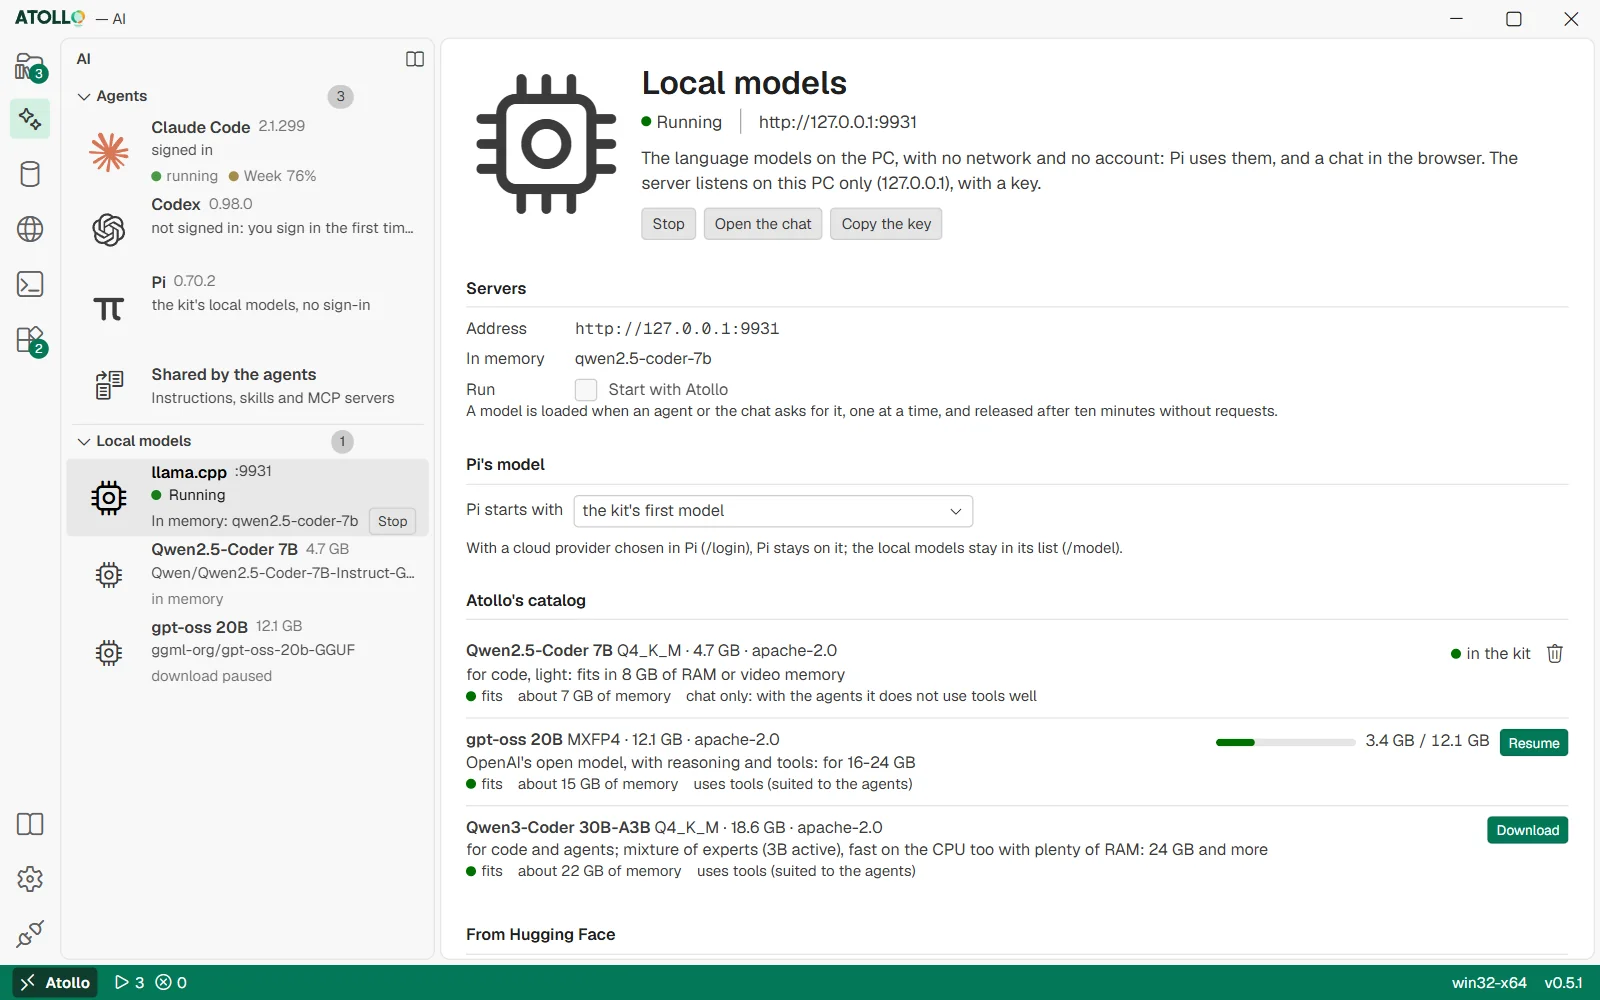Click the Agents count badge 3

(341, 97)
